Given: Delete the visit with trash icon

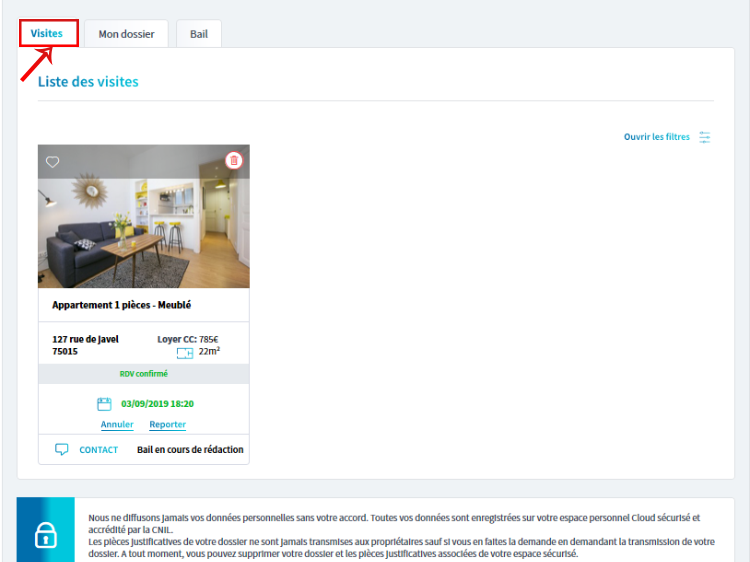Looking at the screenshot, I should [x=234, y=160].
